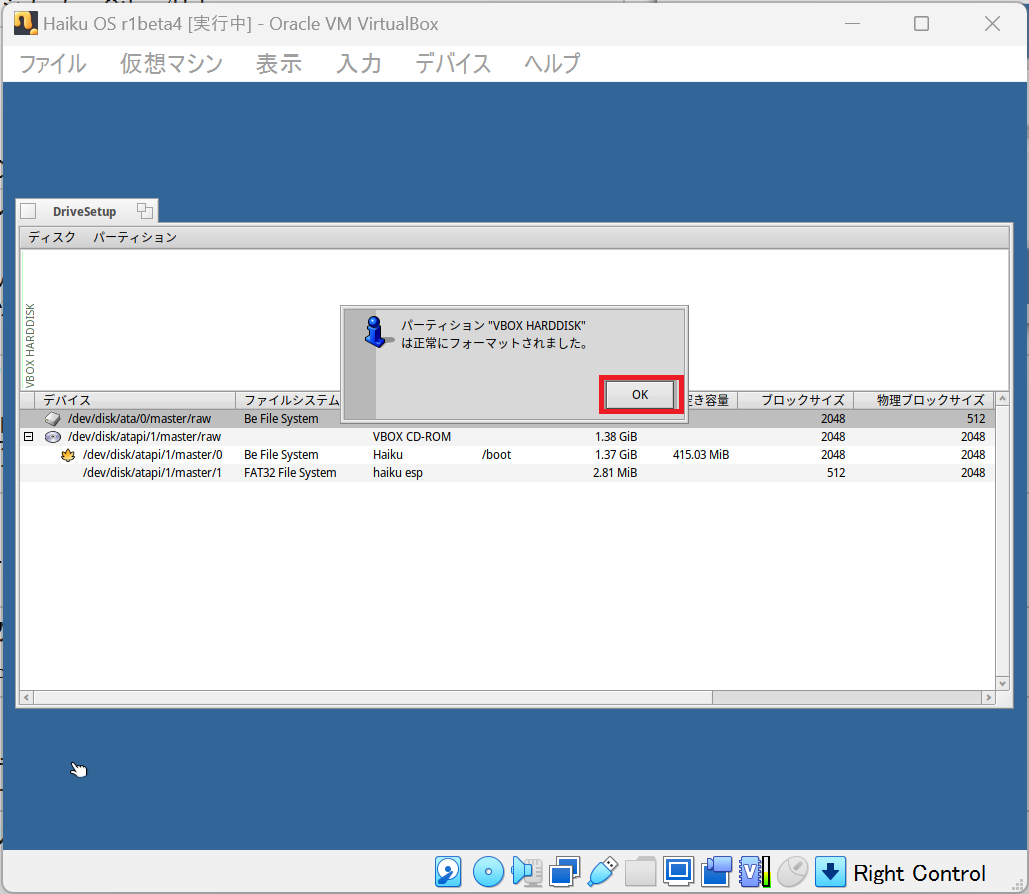Maximize the VirtualBox window
Viewport: 1029px width, 894px height.
point(921,24)
